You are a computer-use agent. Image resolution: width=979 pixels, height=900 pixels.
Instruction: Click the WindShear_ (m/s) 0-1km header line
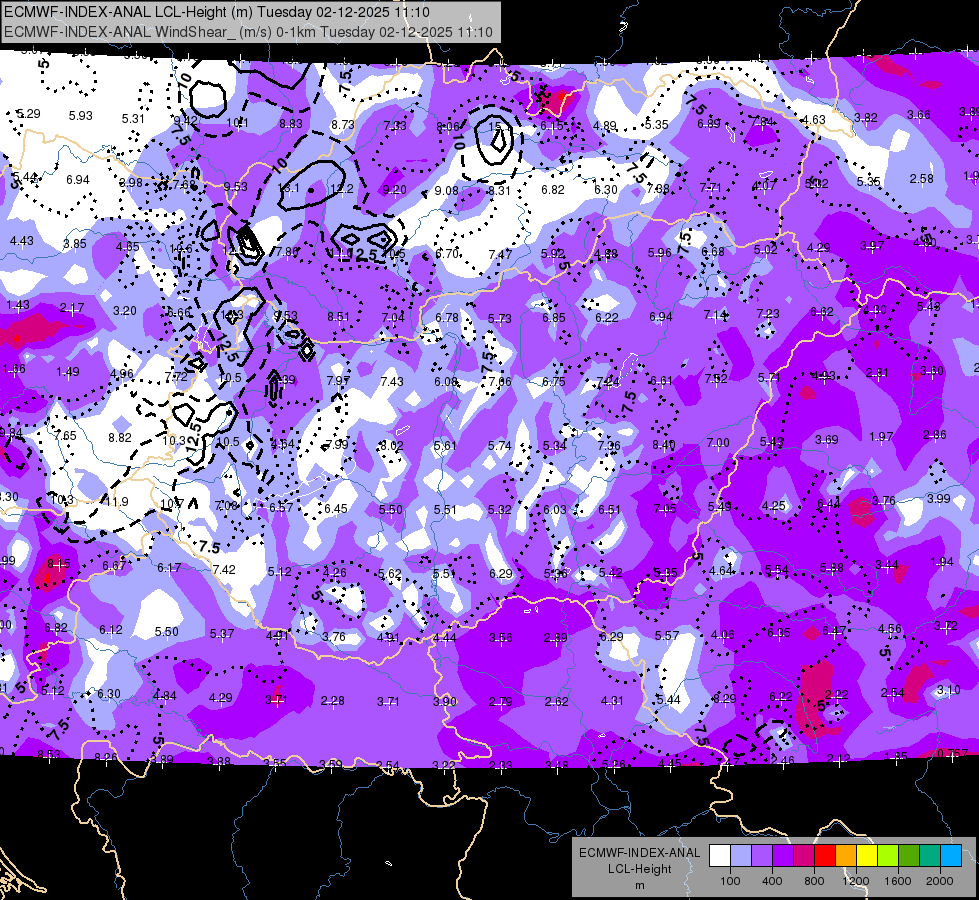[248, 32]
